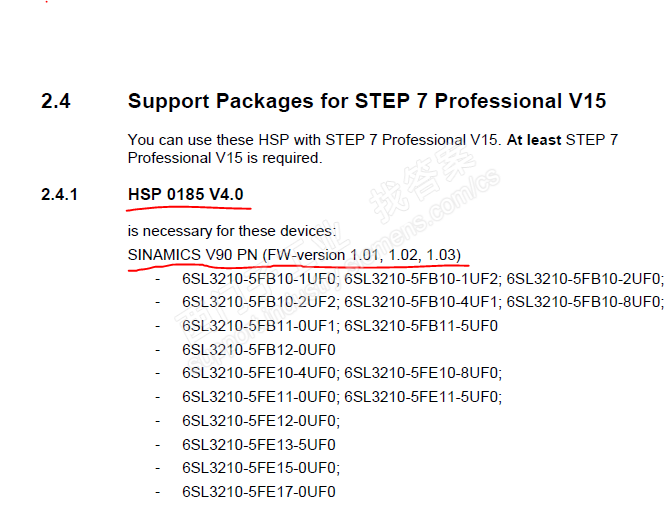Click the subsection number 2.4.1

pos(60,193)
